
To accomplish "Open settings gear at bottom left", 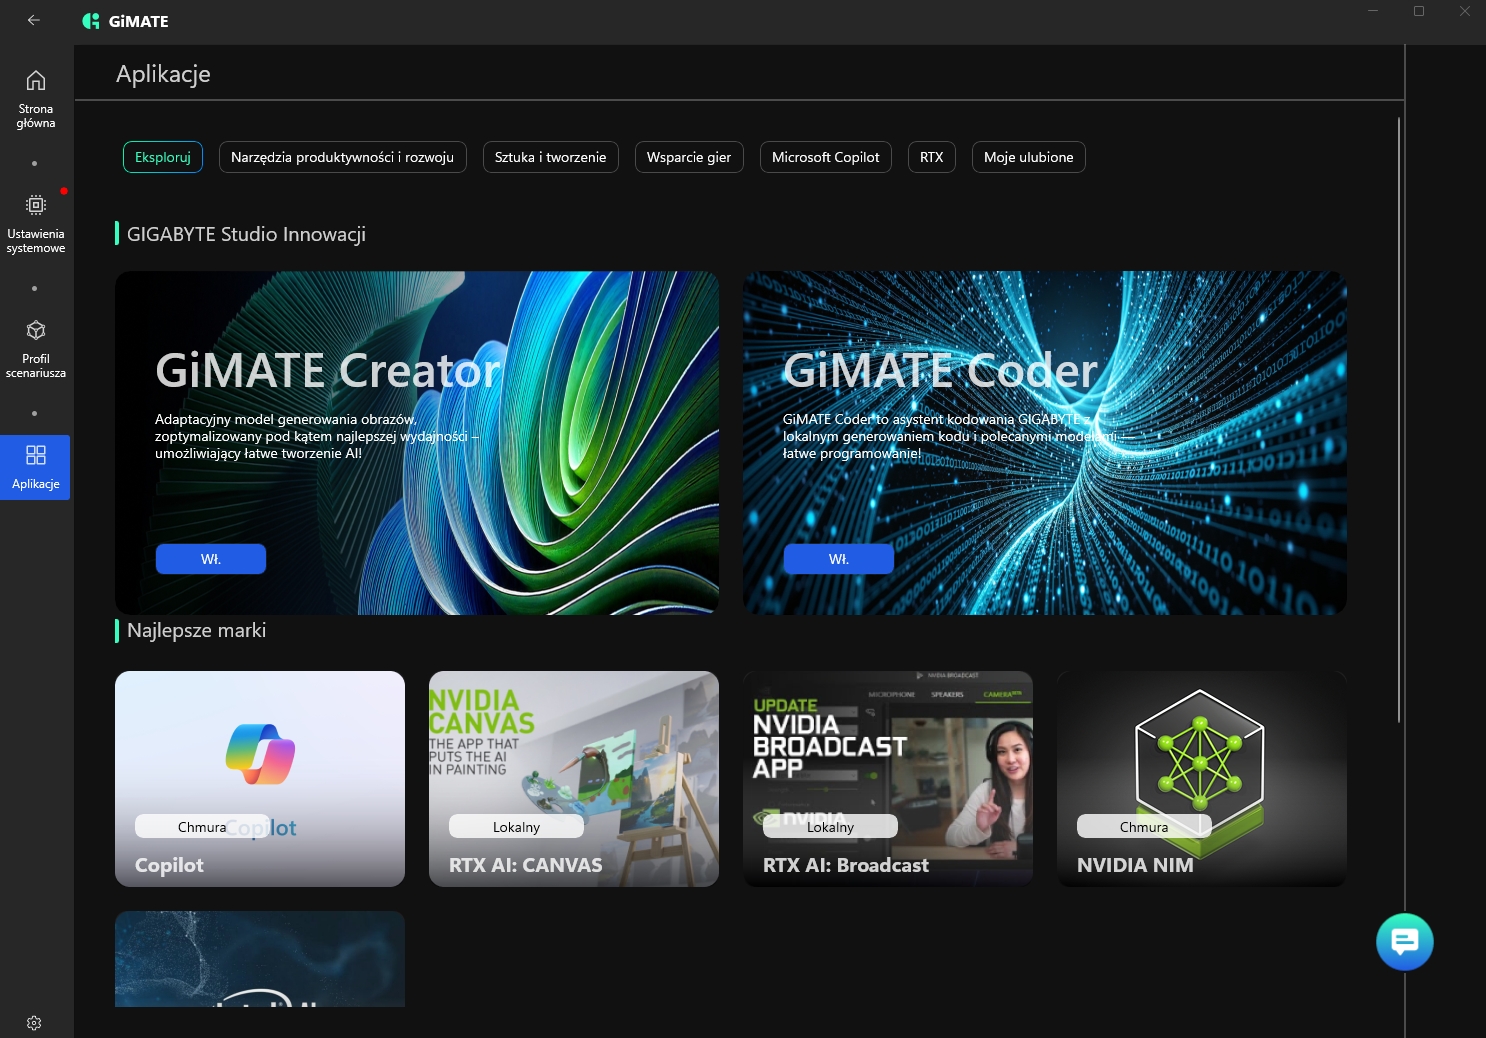I will pos(34,1023).
